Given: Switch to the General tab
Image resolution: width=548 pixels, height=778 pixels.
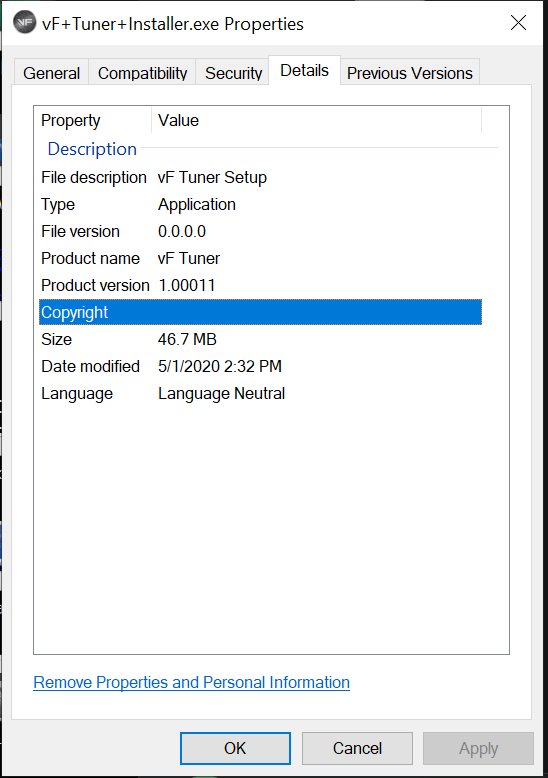Looking at the screenshot, I should tap(51, 73).
